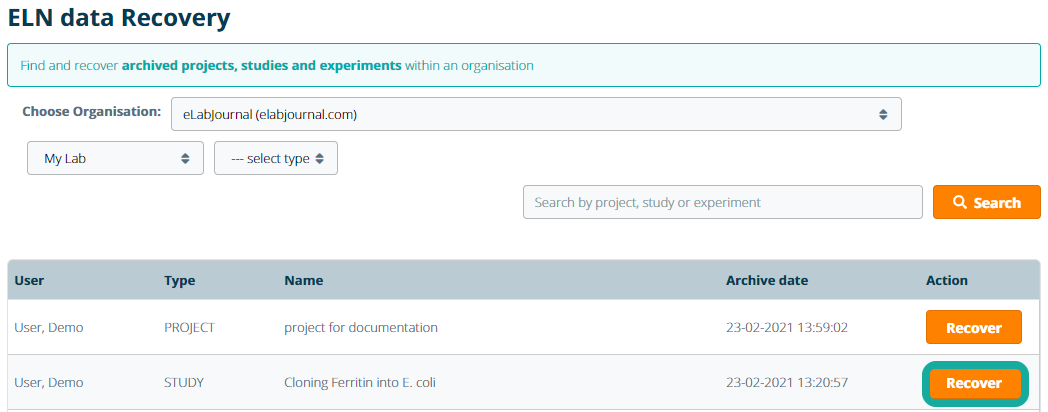Viewport: 1048px width, 412px height.
Task: Open the select type dropdown
Action: tap(276, 159)
